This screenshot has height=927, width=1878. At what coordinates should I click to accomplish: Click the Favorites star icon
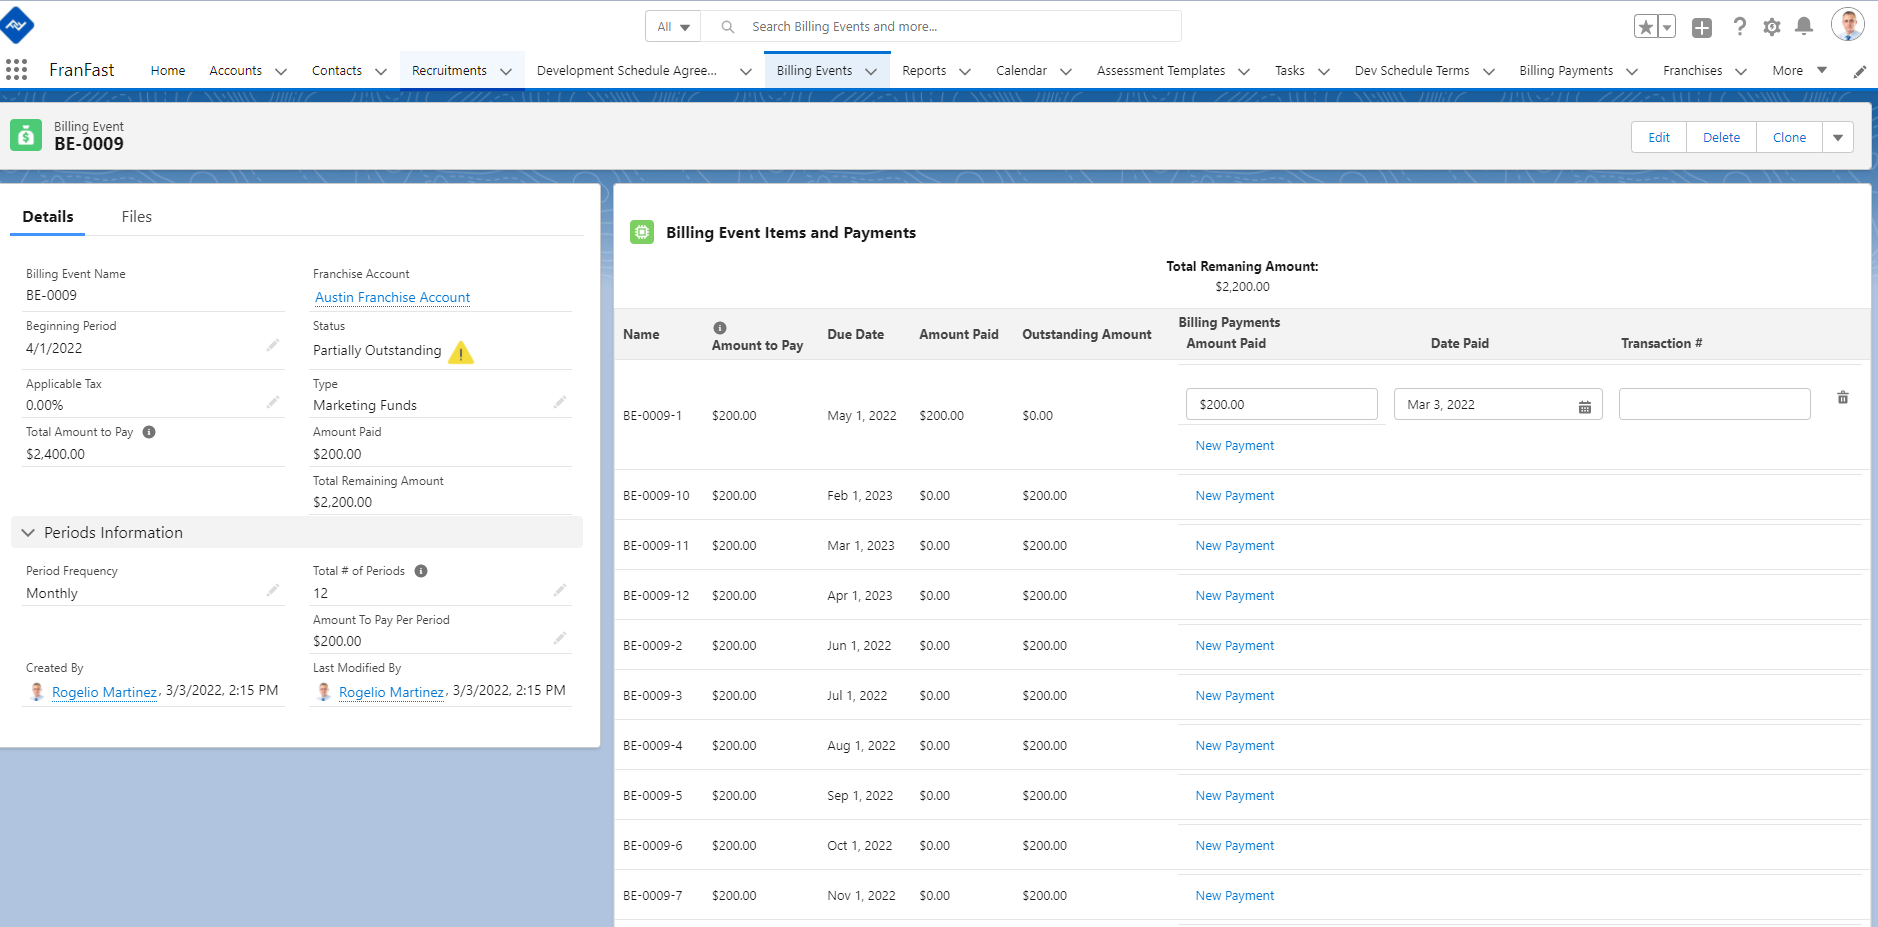point(1645,27)
